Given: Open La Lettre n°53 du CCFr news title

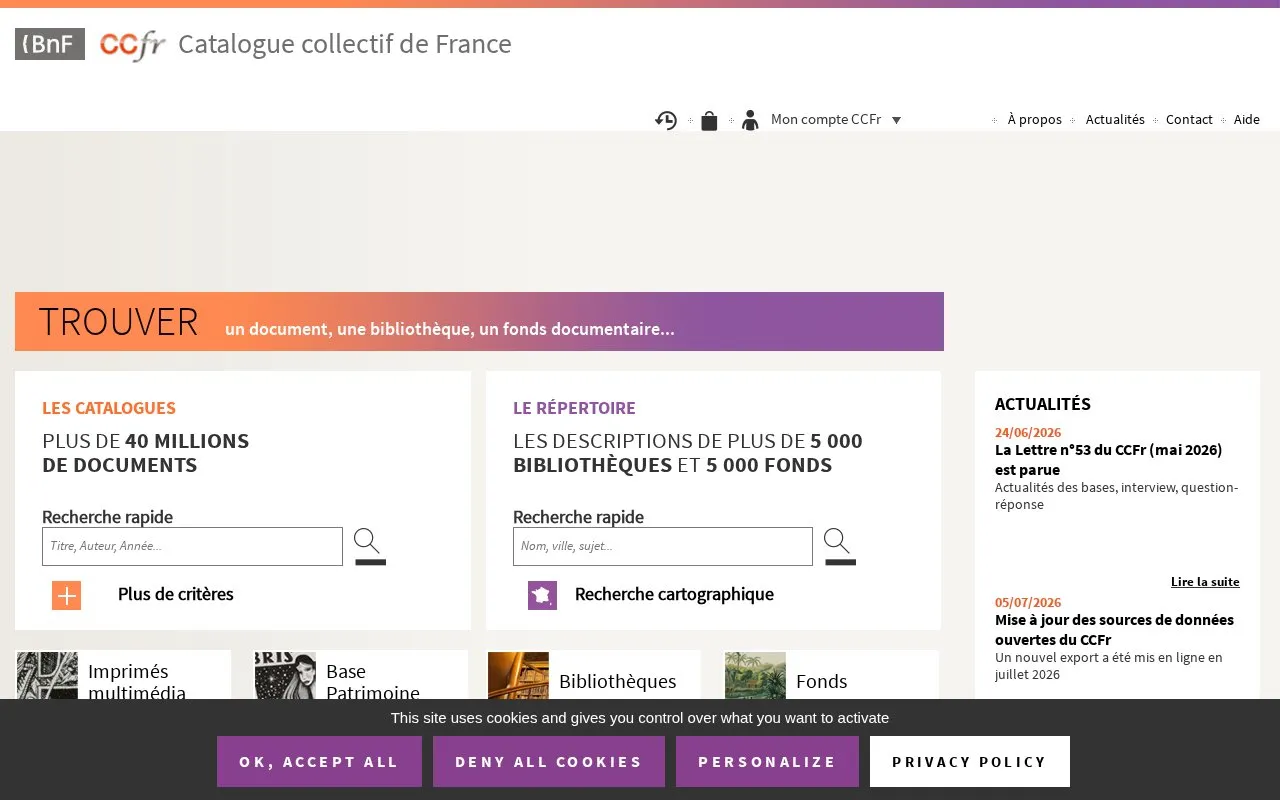Looking at the screenshot, I should point(1108,460).
